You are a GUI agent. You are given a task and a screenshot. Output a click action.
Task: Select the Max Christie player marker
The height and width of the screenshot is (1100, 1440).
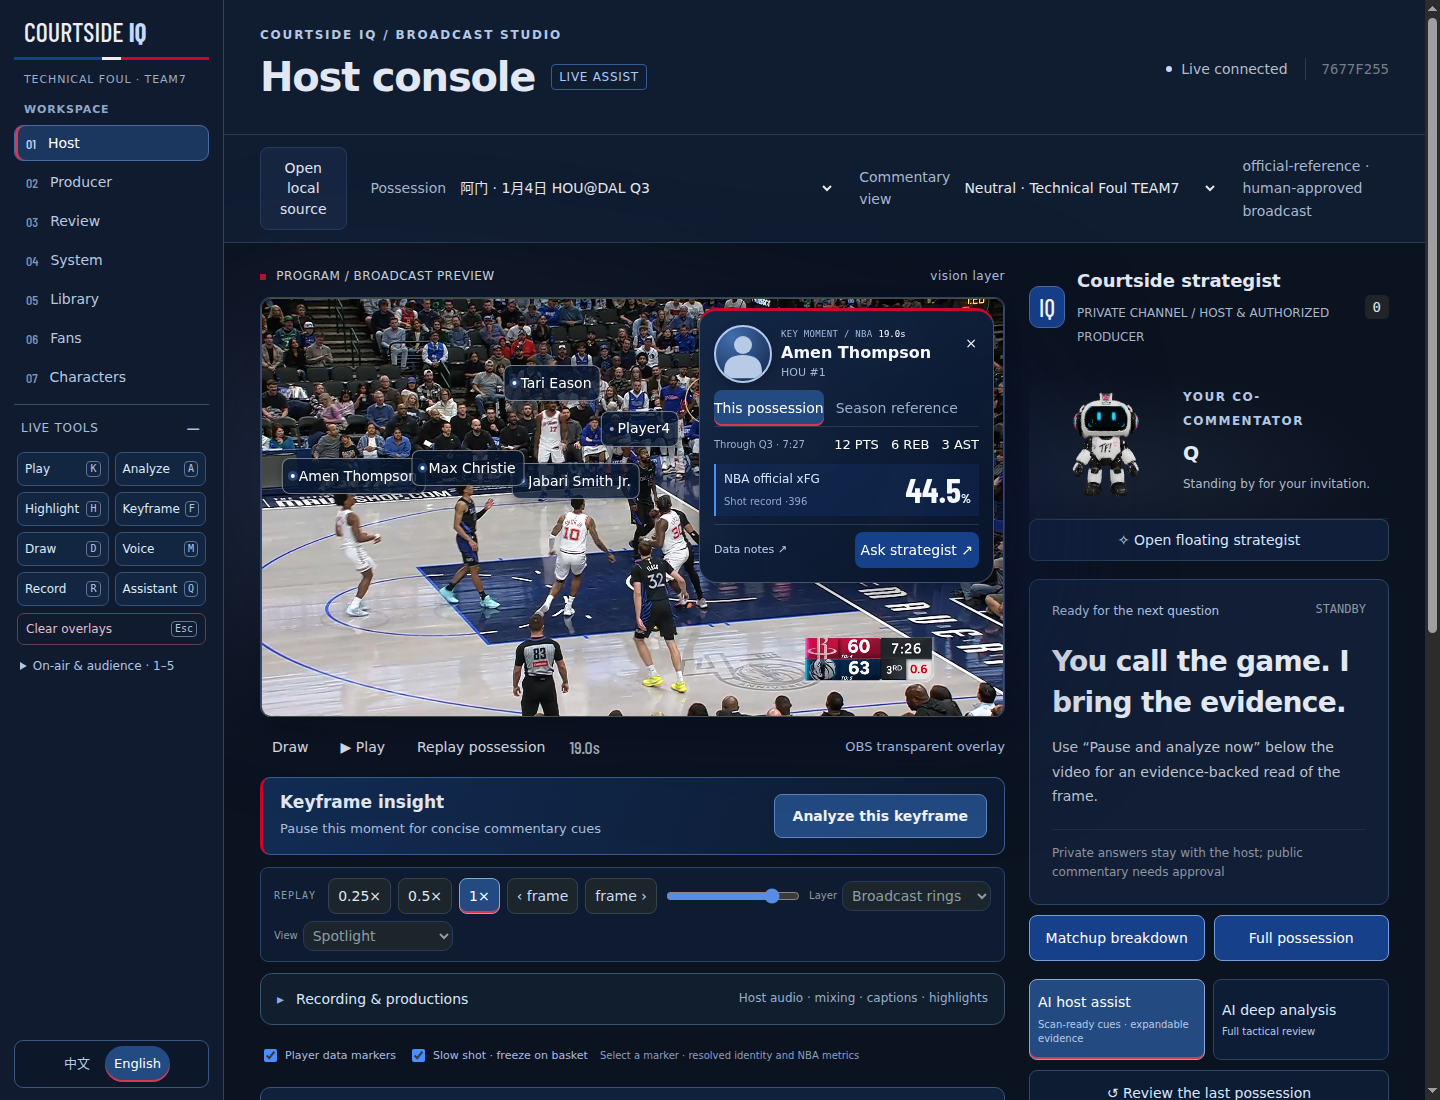(467, 468)
